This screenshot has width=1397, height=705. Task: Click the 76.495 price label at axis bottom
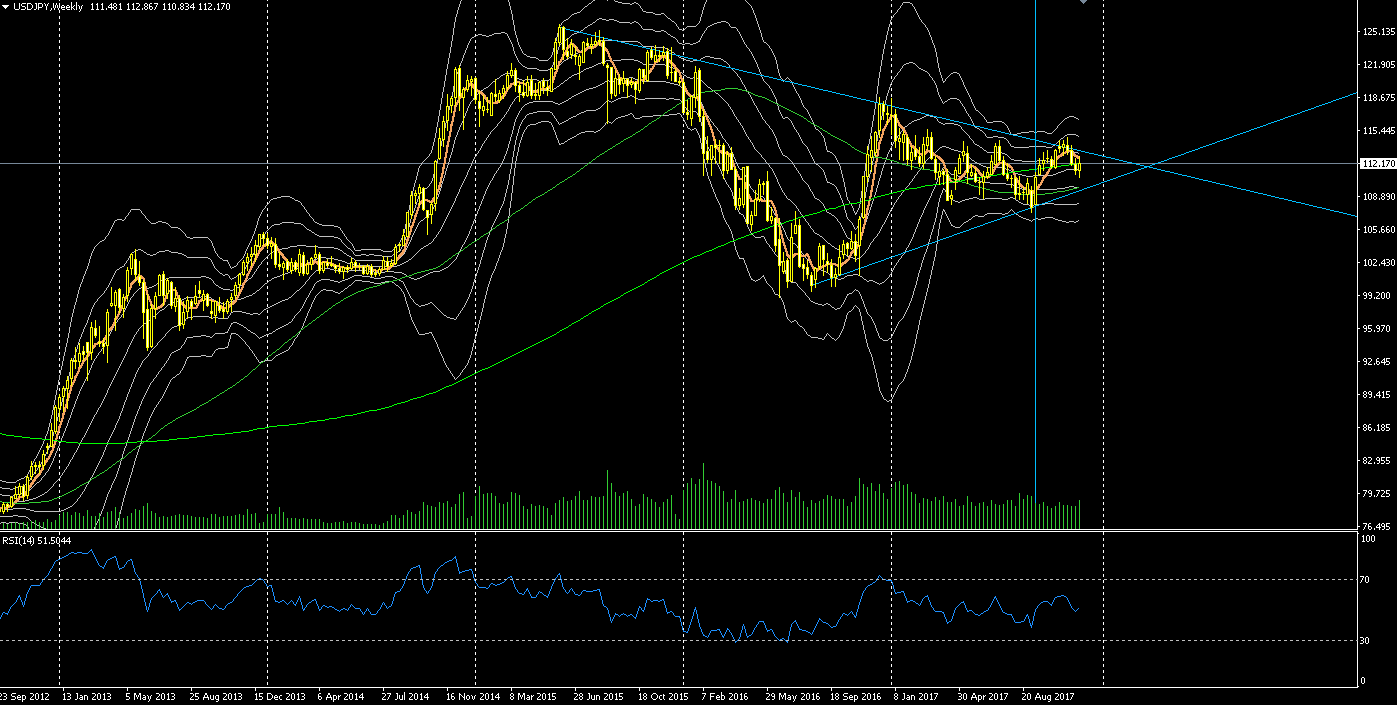[1378, 526]
